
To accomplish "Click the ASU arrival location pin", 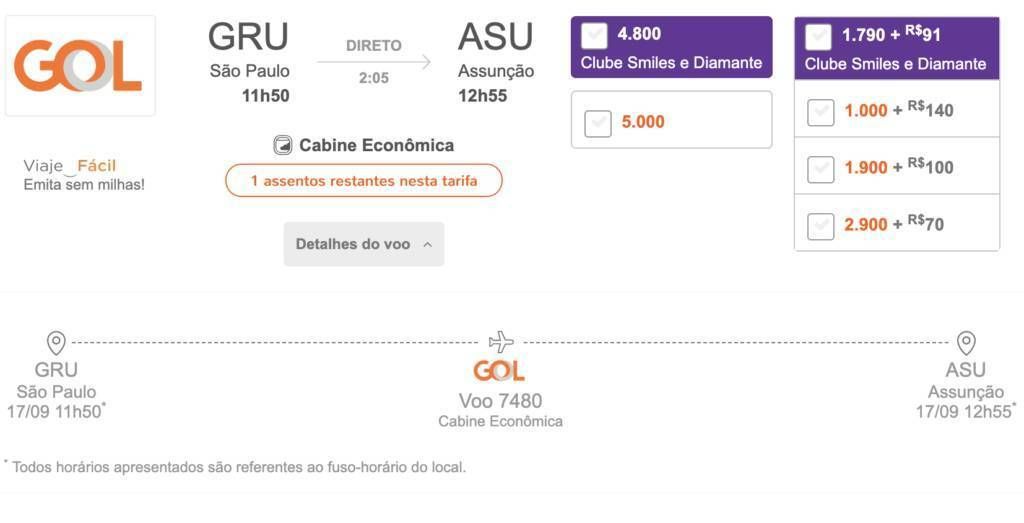I will click(966, 343).
